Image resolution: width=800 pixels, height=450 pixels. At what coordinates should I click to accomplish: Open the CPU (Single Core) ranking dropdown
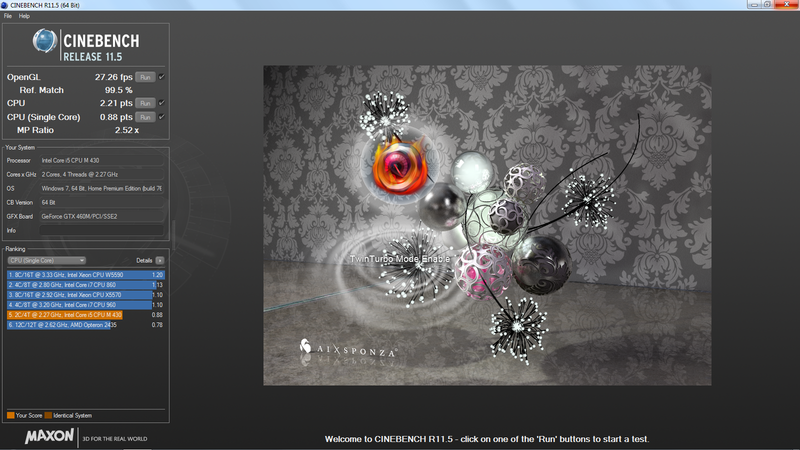(46, 260)
